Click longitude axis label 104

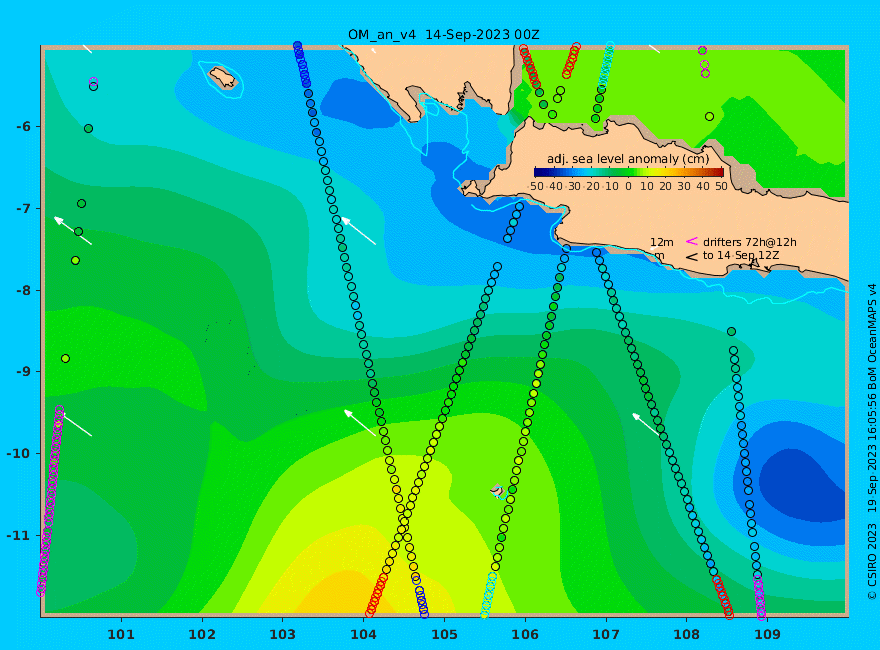pyautogui.click(x=363, y=634)
